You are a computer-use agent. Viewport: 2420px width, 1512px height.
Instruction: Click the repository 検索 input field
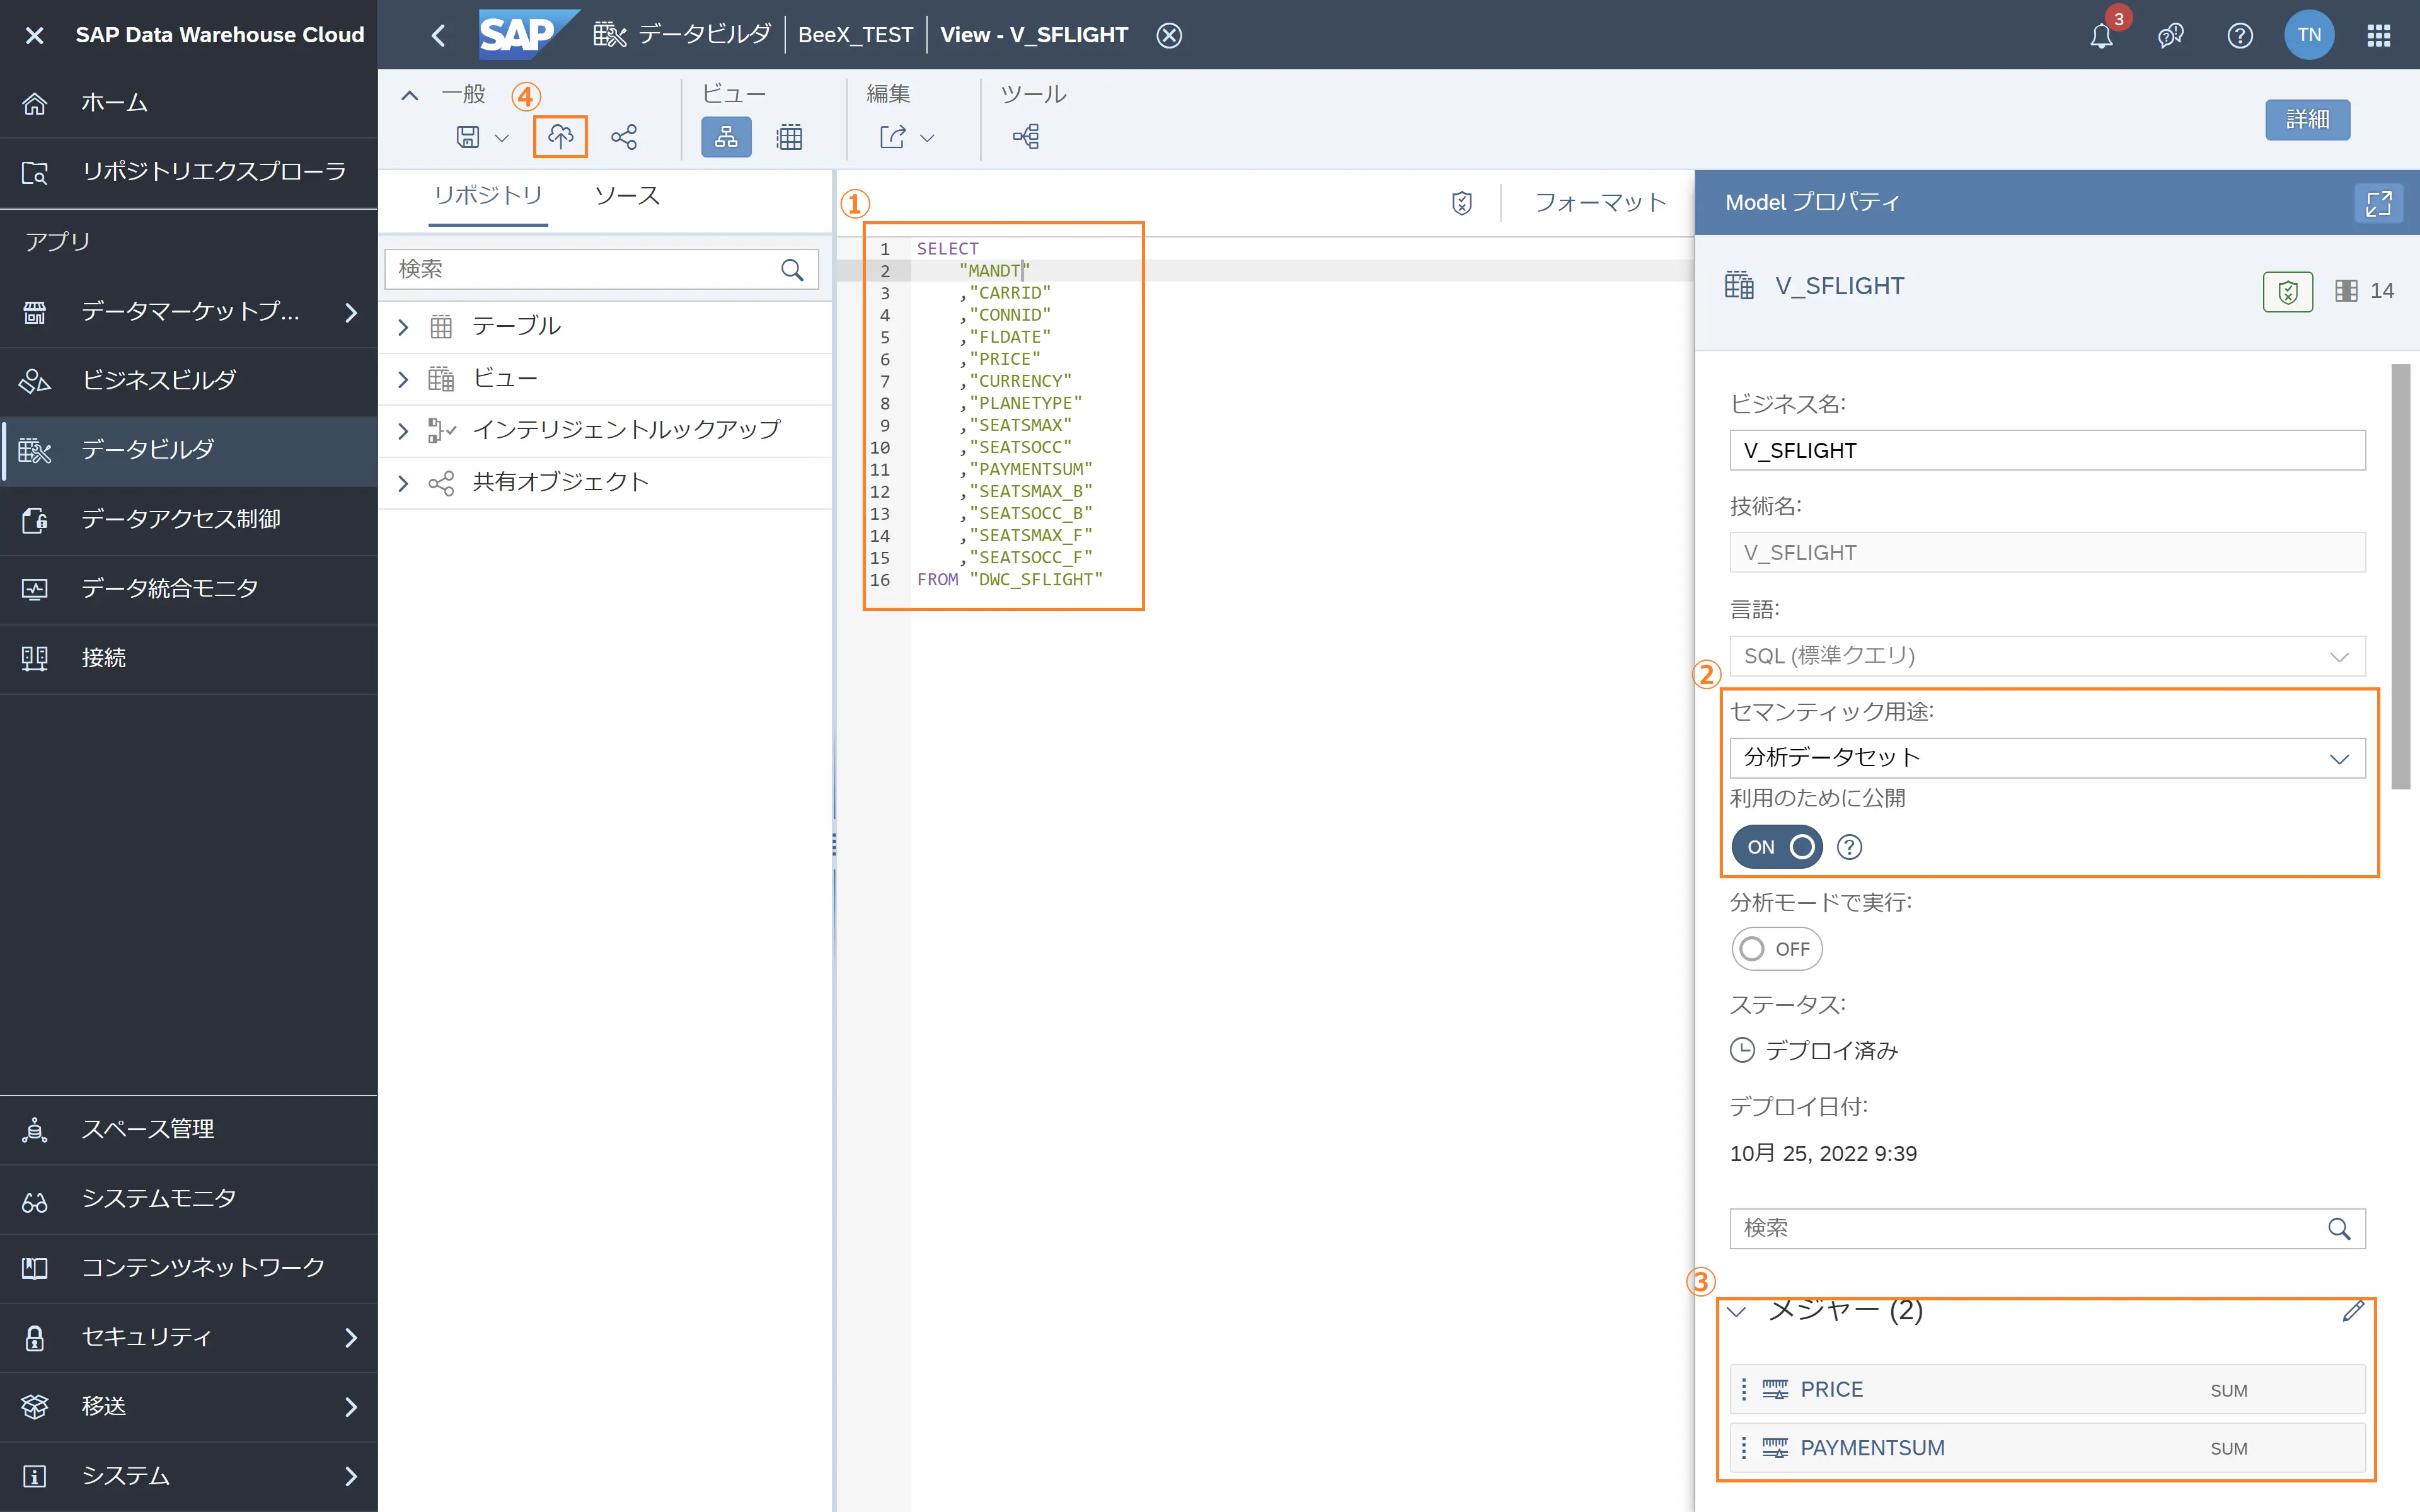coord(602,269)
